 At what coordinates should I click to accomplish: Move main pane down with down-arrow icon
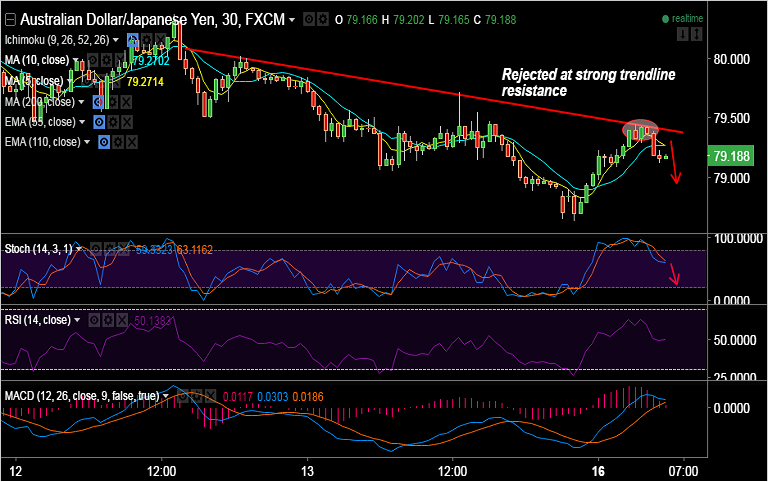[x=683, y=34]
